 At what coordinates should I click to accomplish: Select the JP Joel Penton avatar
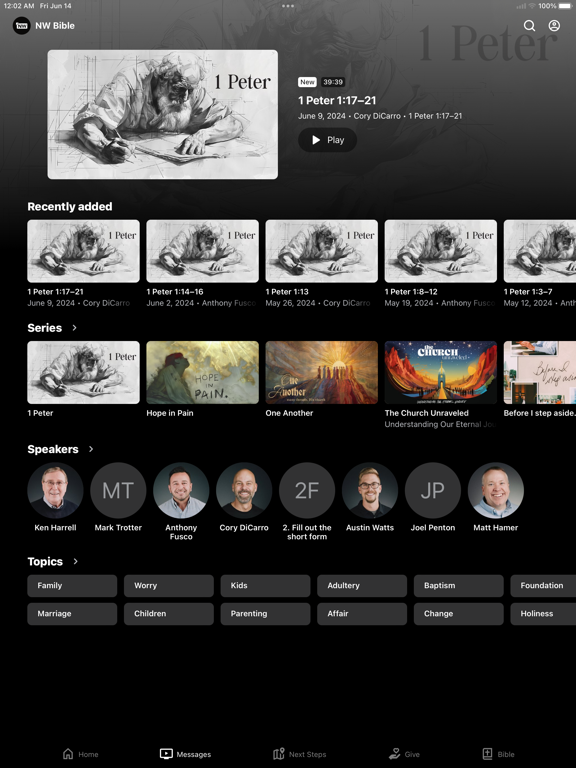(432, 490)
